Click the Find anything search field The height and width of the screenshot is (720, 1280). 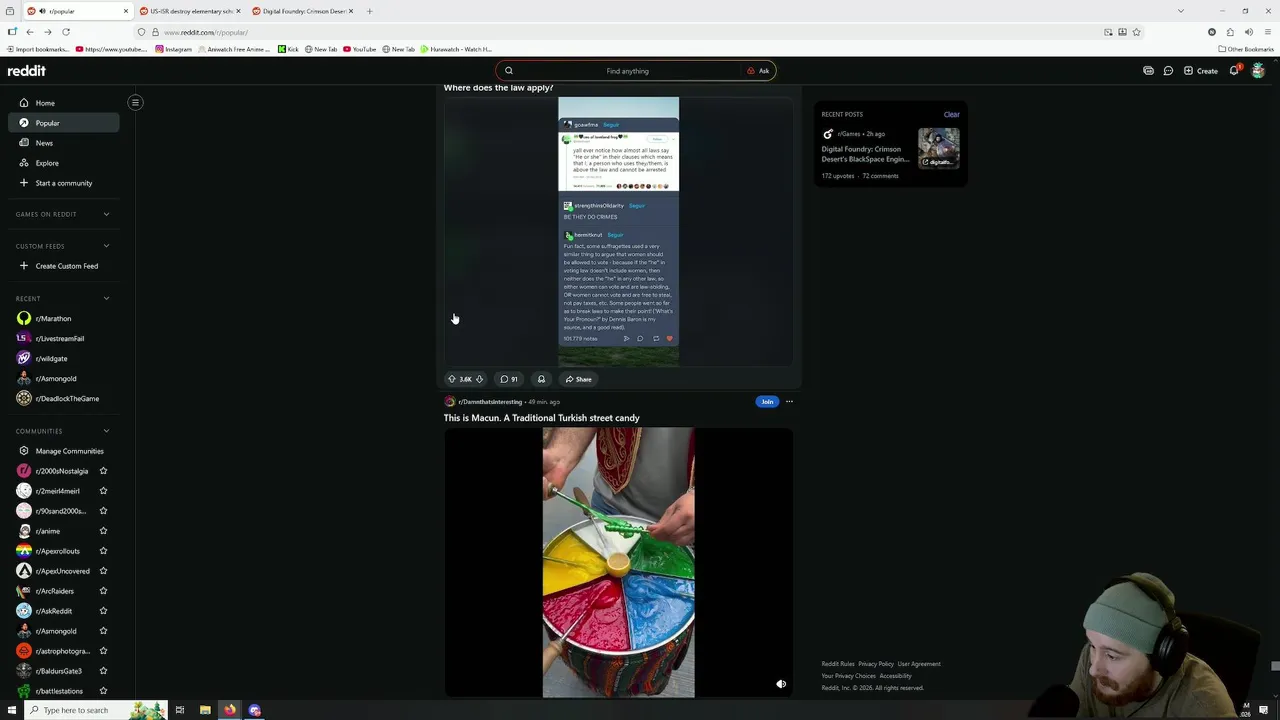pyautogui.click(x=627, y=71)
